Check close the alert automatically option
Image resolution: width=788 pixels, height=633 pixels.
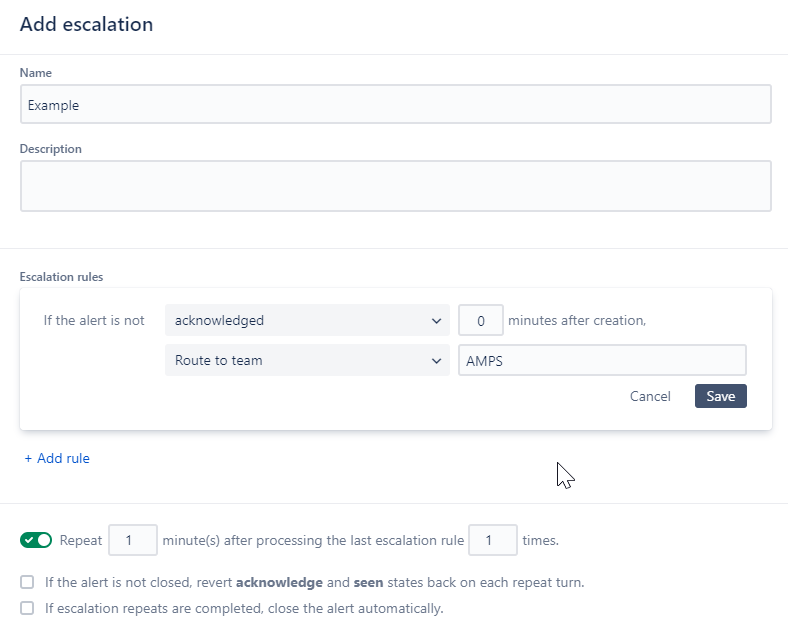[x=27, y=608]
